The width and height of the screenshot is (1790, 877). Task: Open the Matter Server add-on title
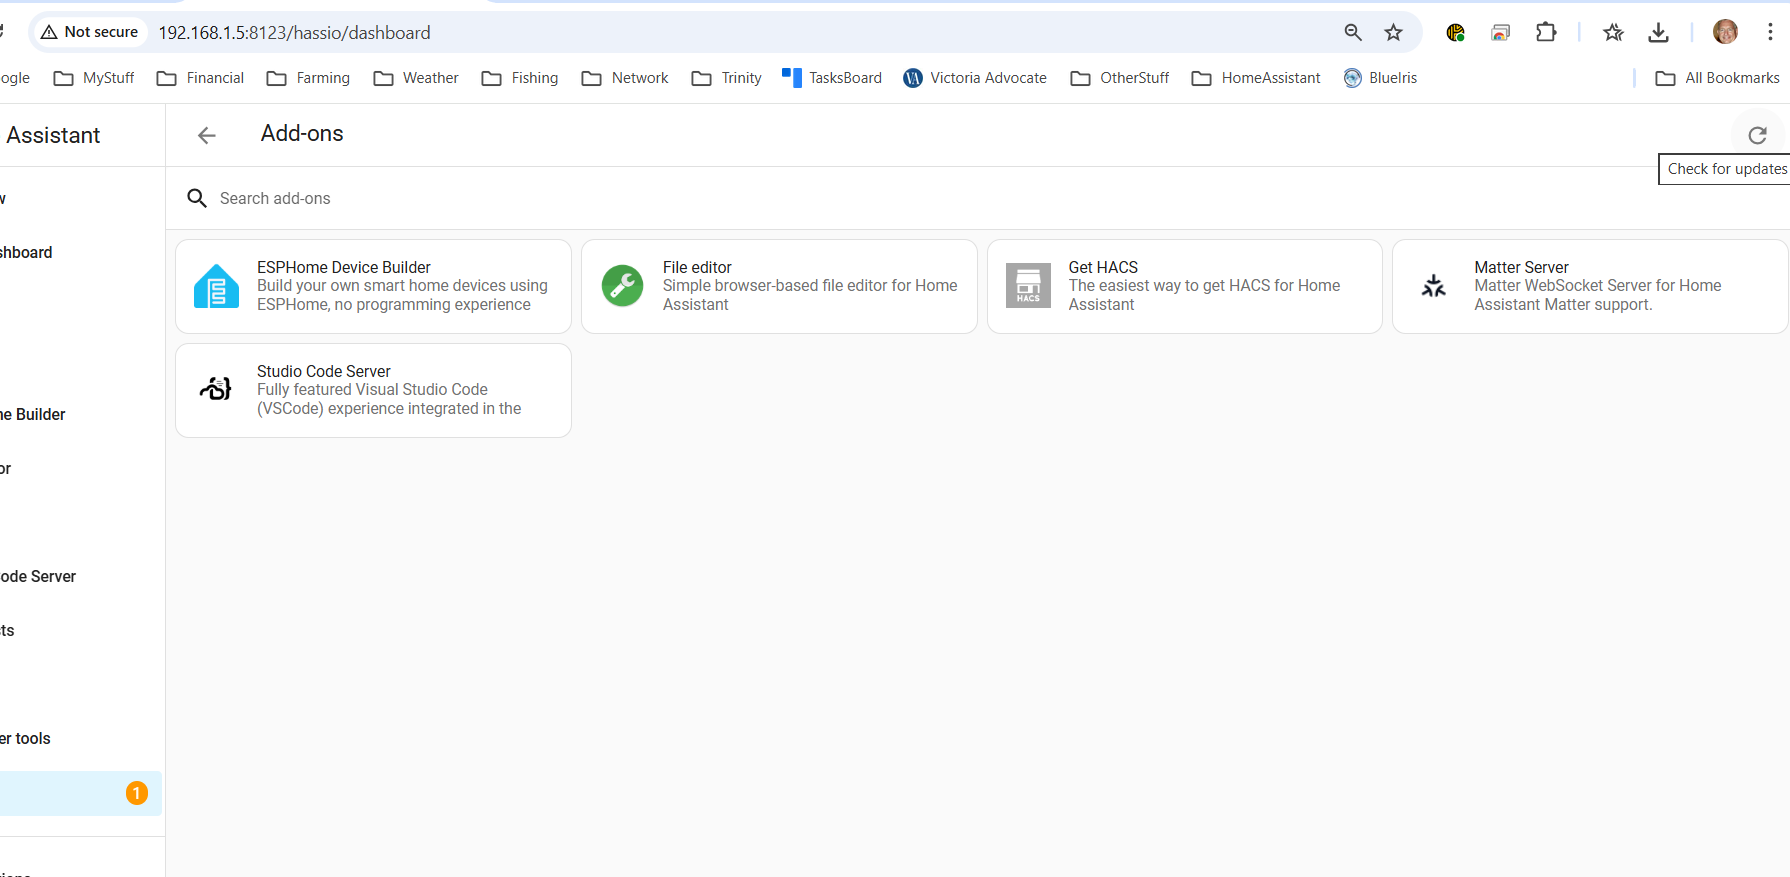(1521, 267)
